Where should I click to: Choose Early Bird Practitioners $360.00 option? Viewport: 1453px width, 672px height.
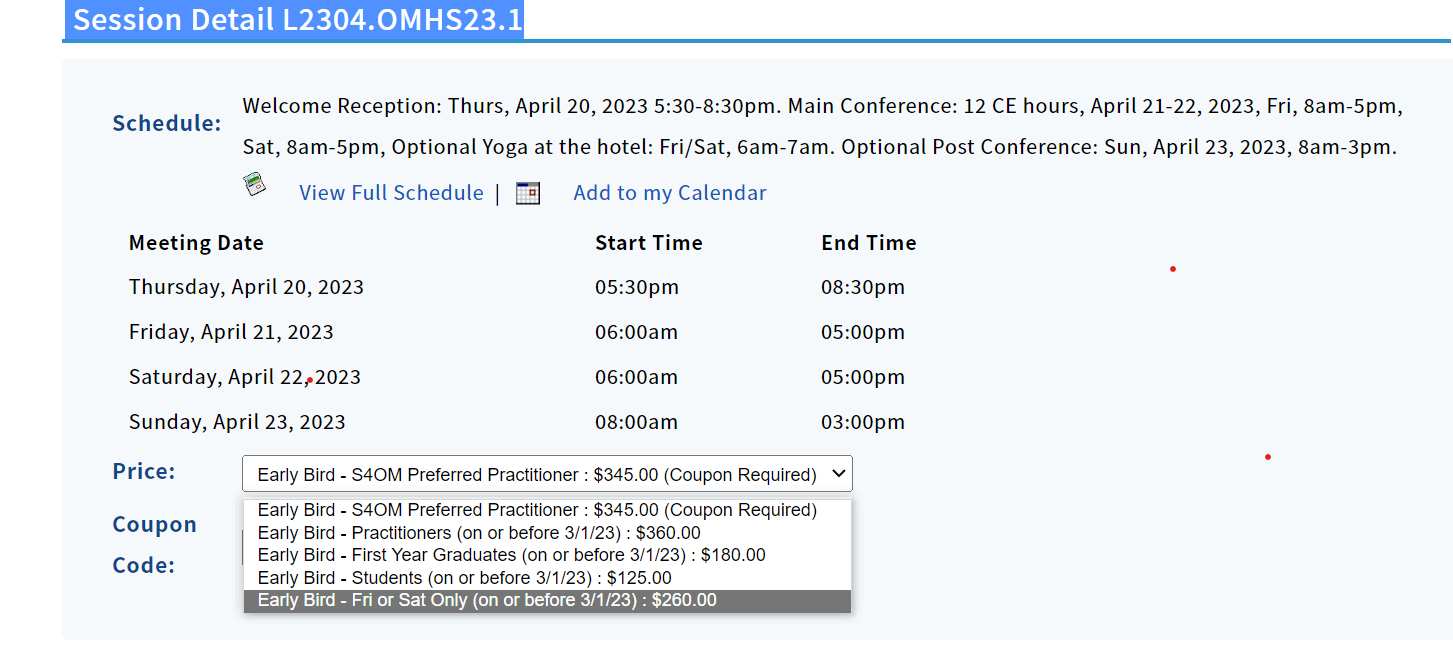coord(479,533)
